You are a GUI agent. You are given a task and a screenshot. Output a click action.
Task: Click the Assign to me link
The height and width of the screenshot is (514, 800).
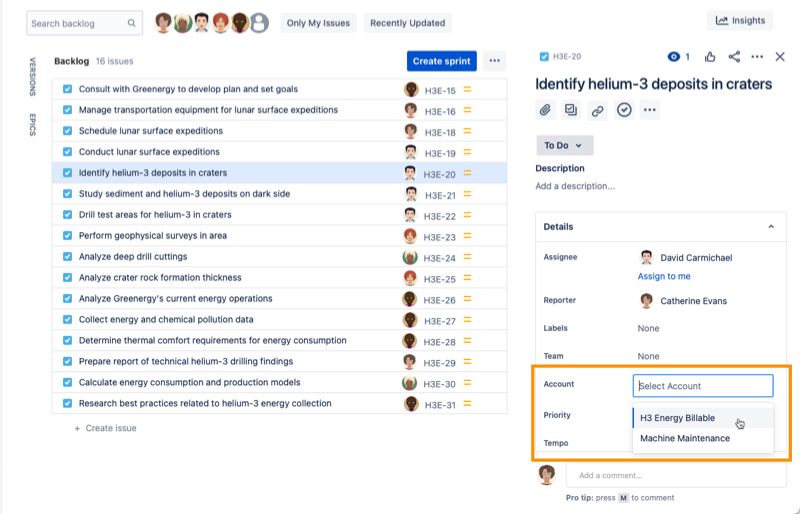point(664,276)
